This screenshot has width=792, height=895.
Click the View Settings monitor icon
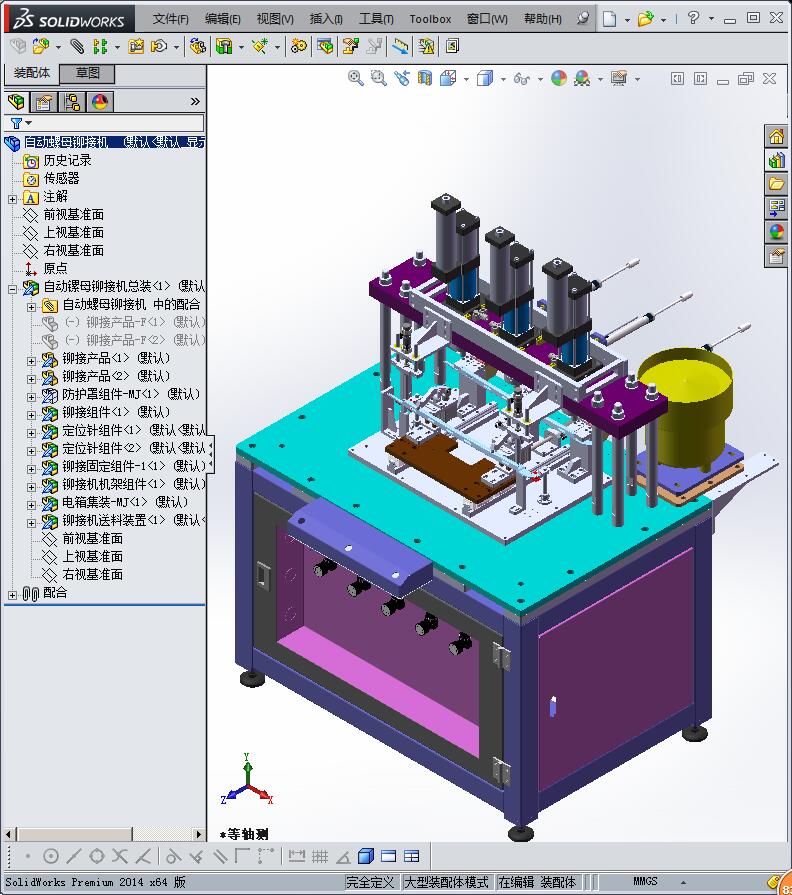tap(619, 78)
